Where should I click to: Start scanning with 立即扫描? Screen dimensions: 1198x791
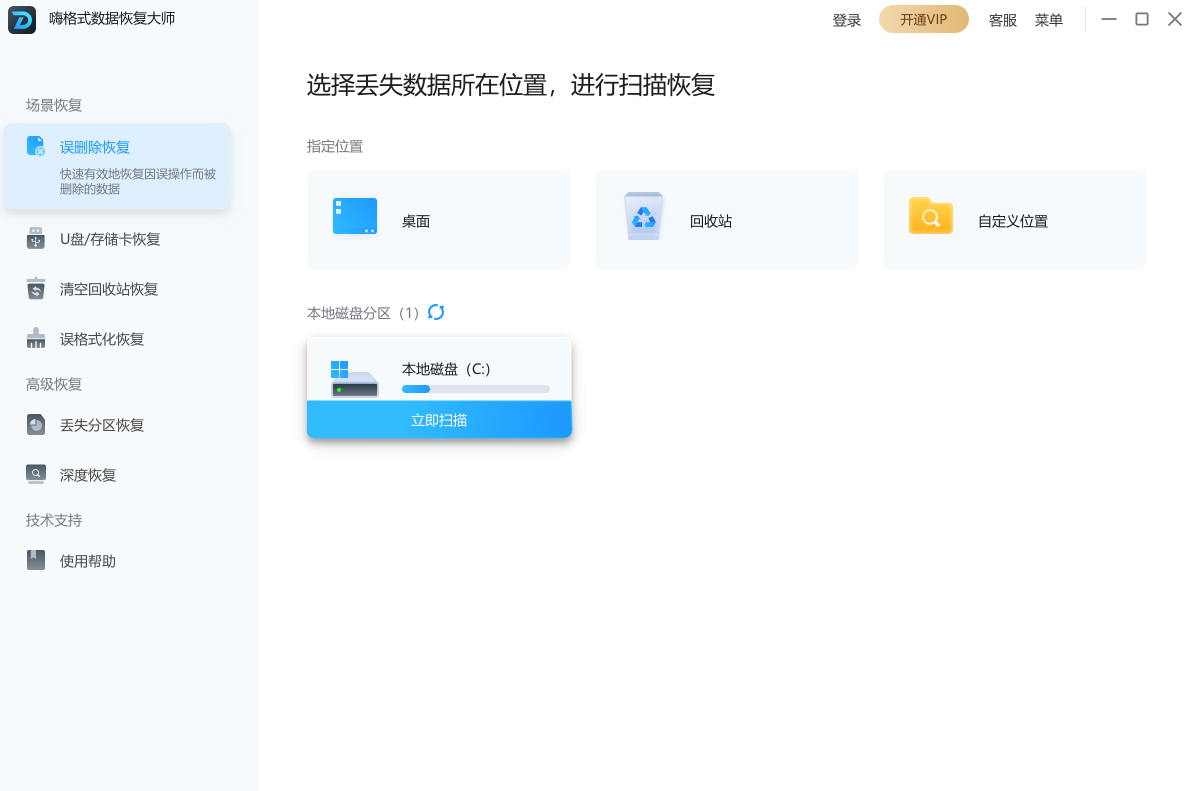pos(439,419)
